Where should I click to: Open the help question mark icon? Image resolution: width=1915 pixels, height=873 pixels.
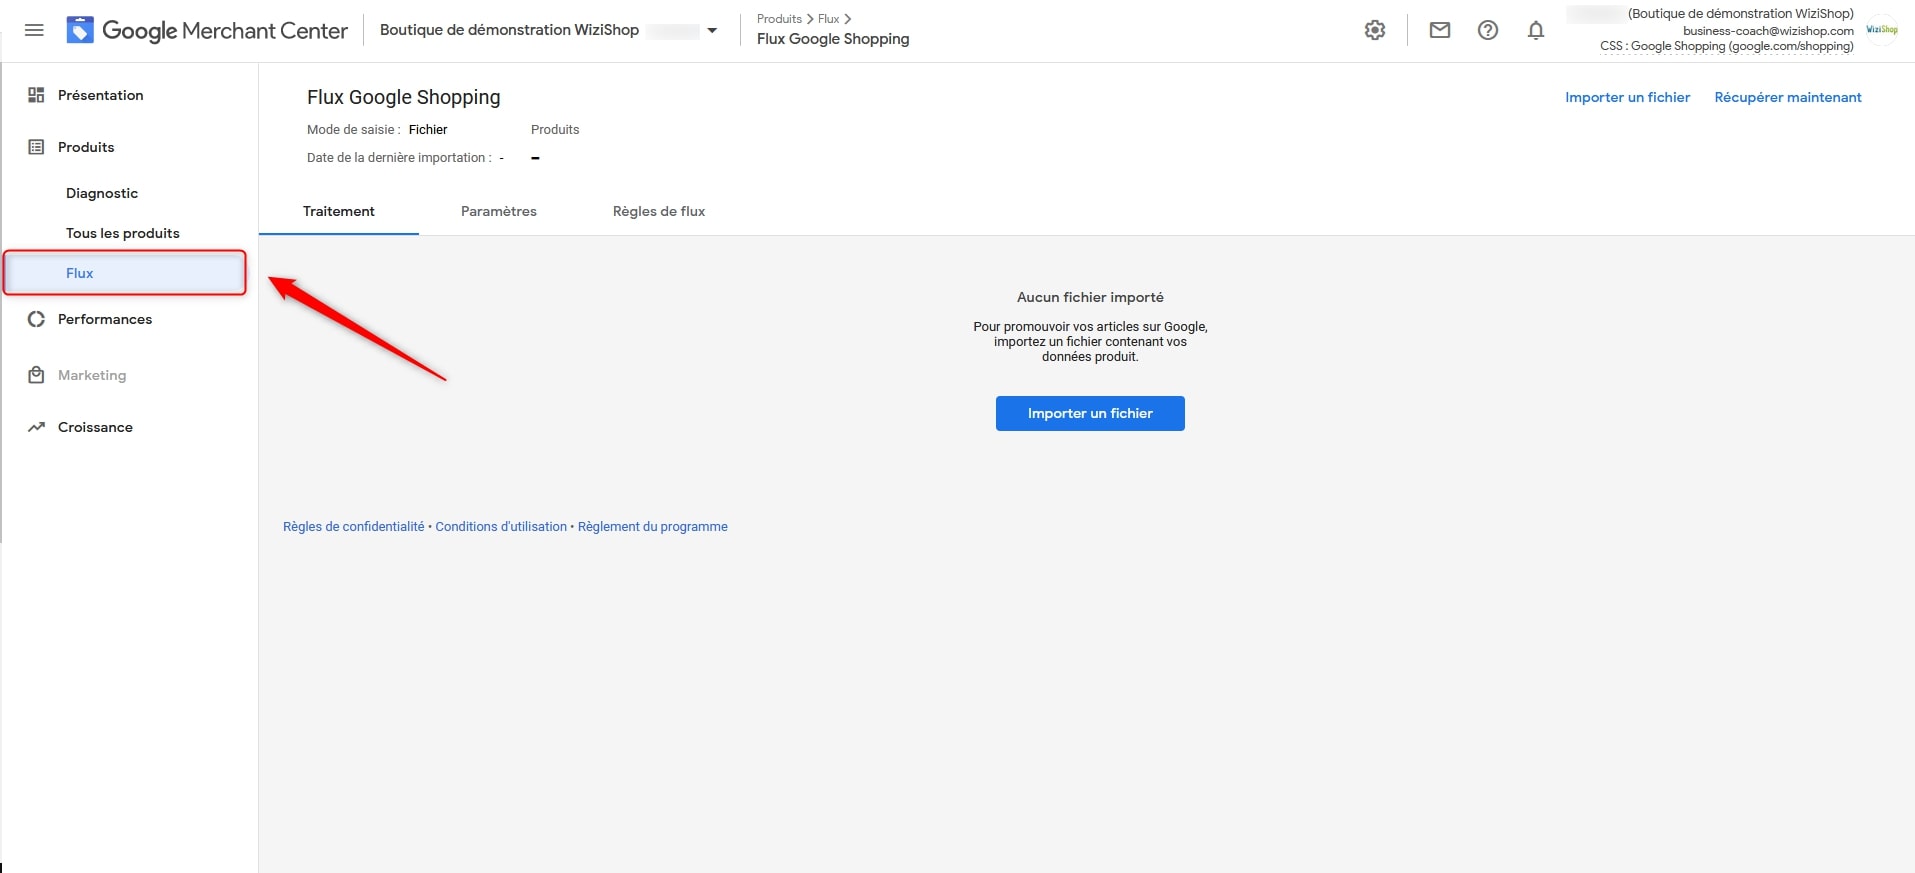click(1488, 30)
